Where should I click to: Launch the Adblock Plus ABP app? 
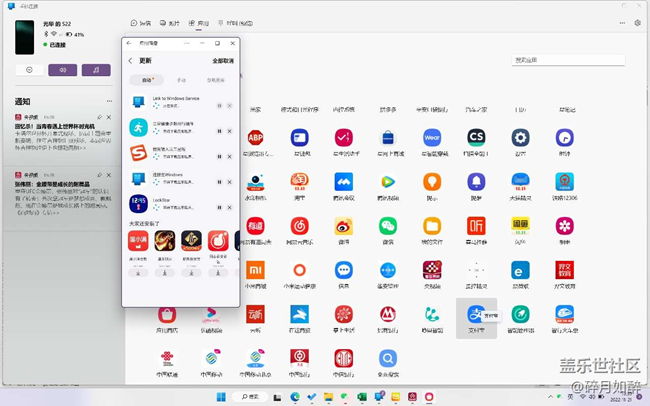[256, 138]
